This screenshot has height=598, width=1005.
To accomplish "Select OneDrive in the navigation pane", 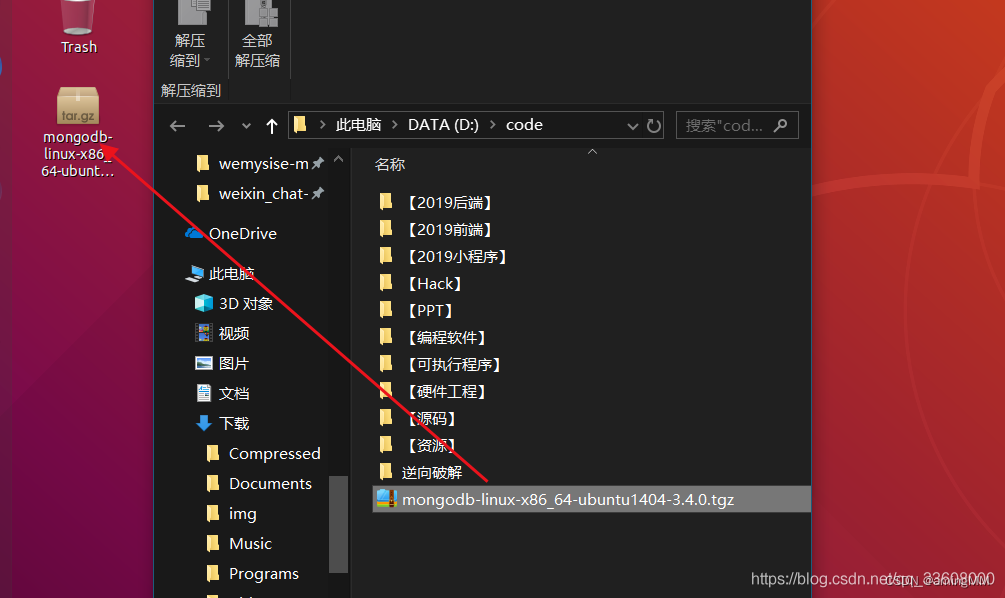I will pyautogui.click(x=231, y=233).
